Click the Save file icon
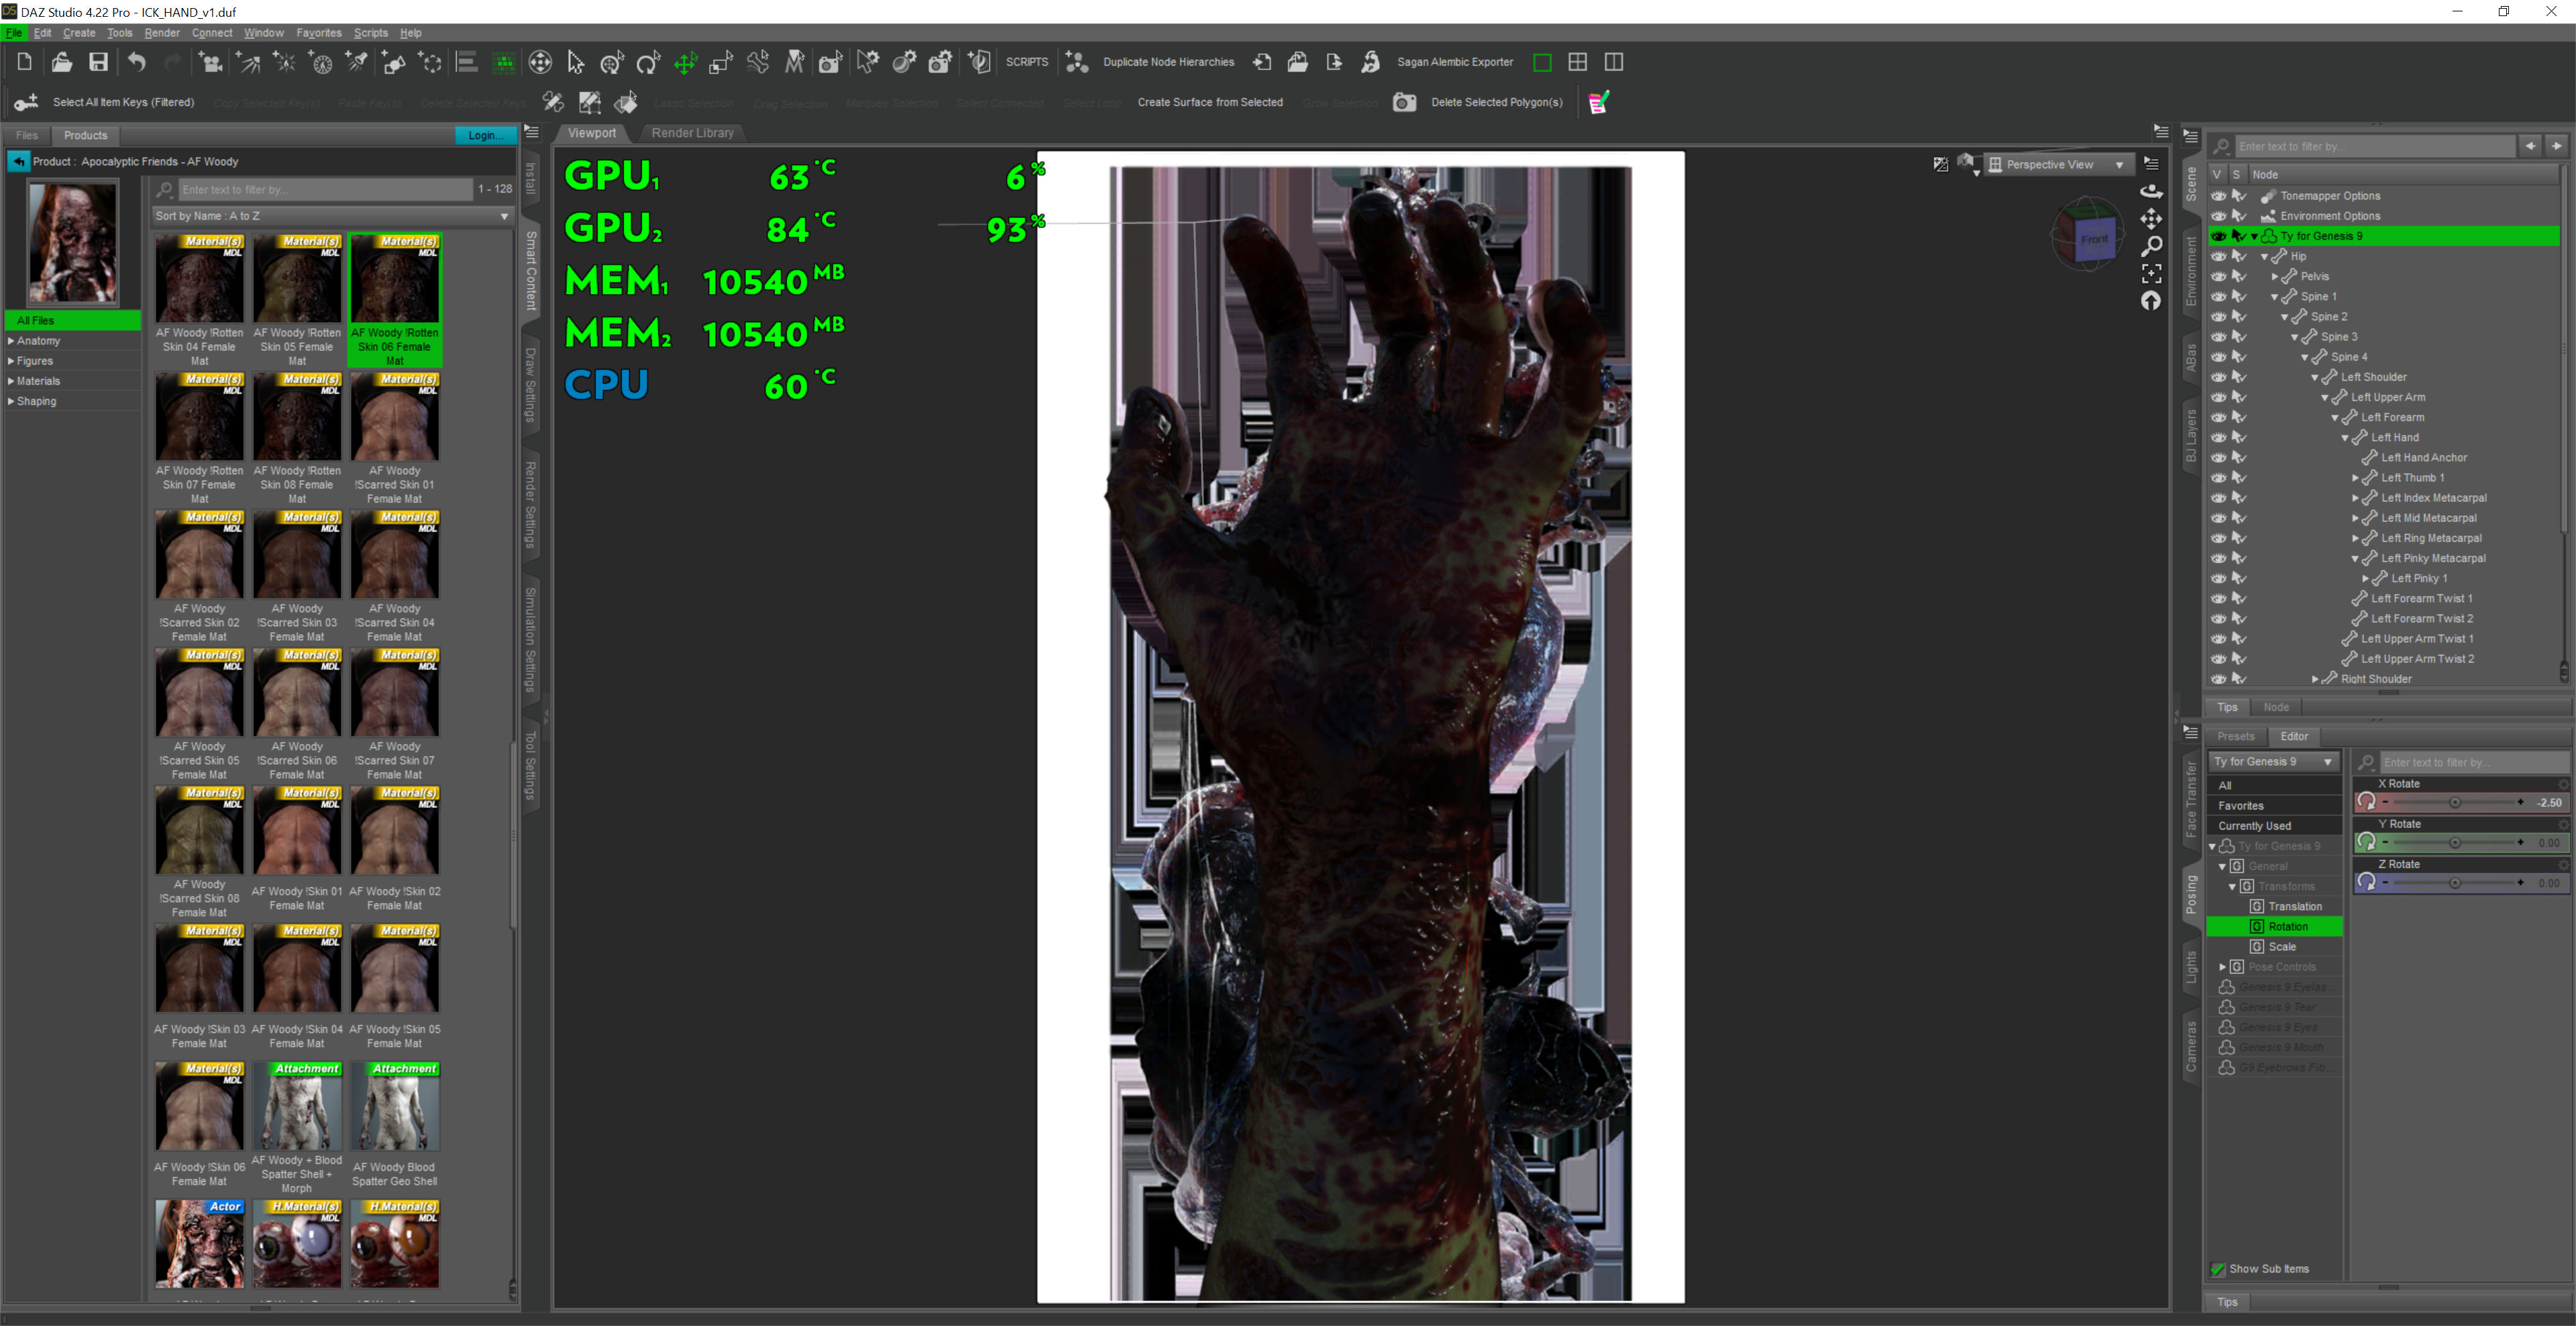This screenshot has width=2576, height=1326. point(98,62)
